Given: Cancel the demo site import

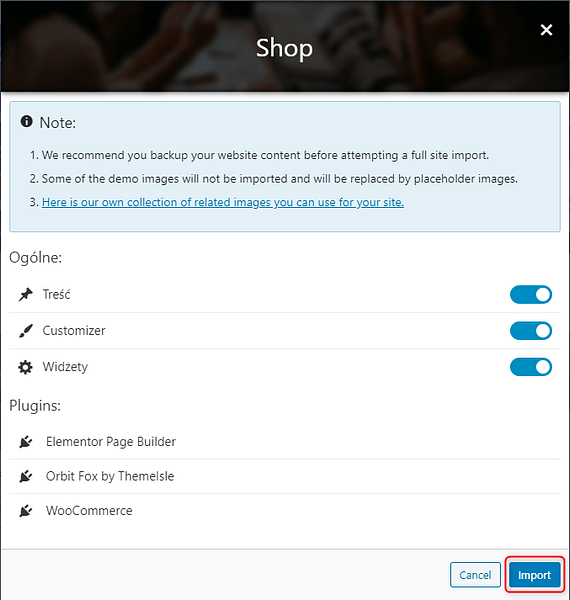Looking at the screenshot, I should pyautogui.click(x=475, y=575).
